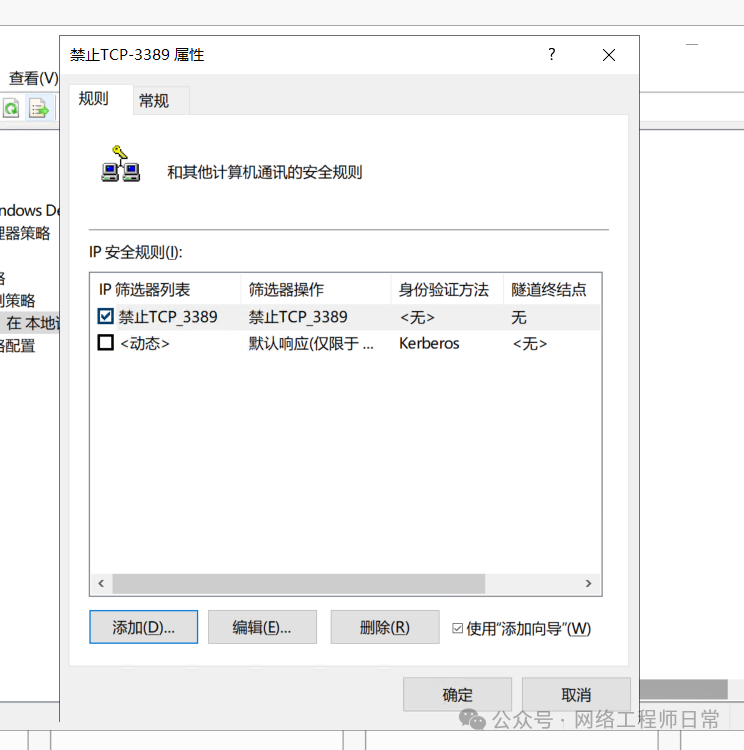
Task: Close the 禁止TCP-3389 属性 dialog
Action: [609, 55]
